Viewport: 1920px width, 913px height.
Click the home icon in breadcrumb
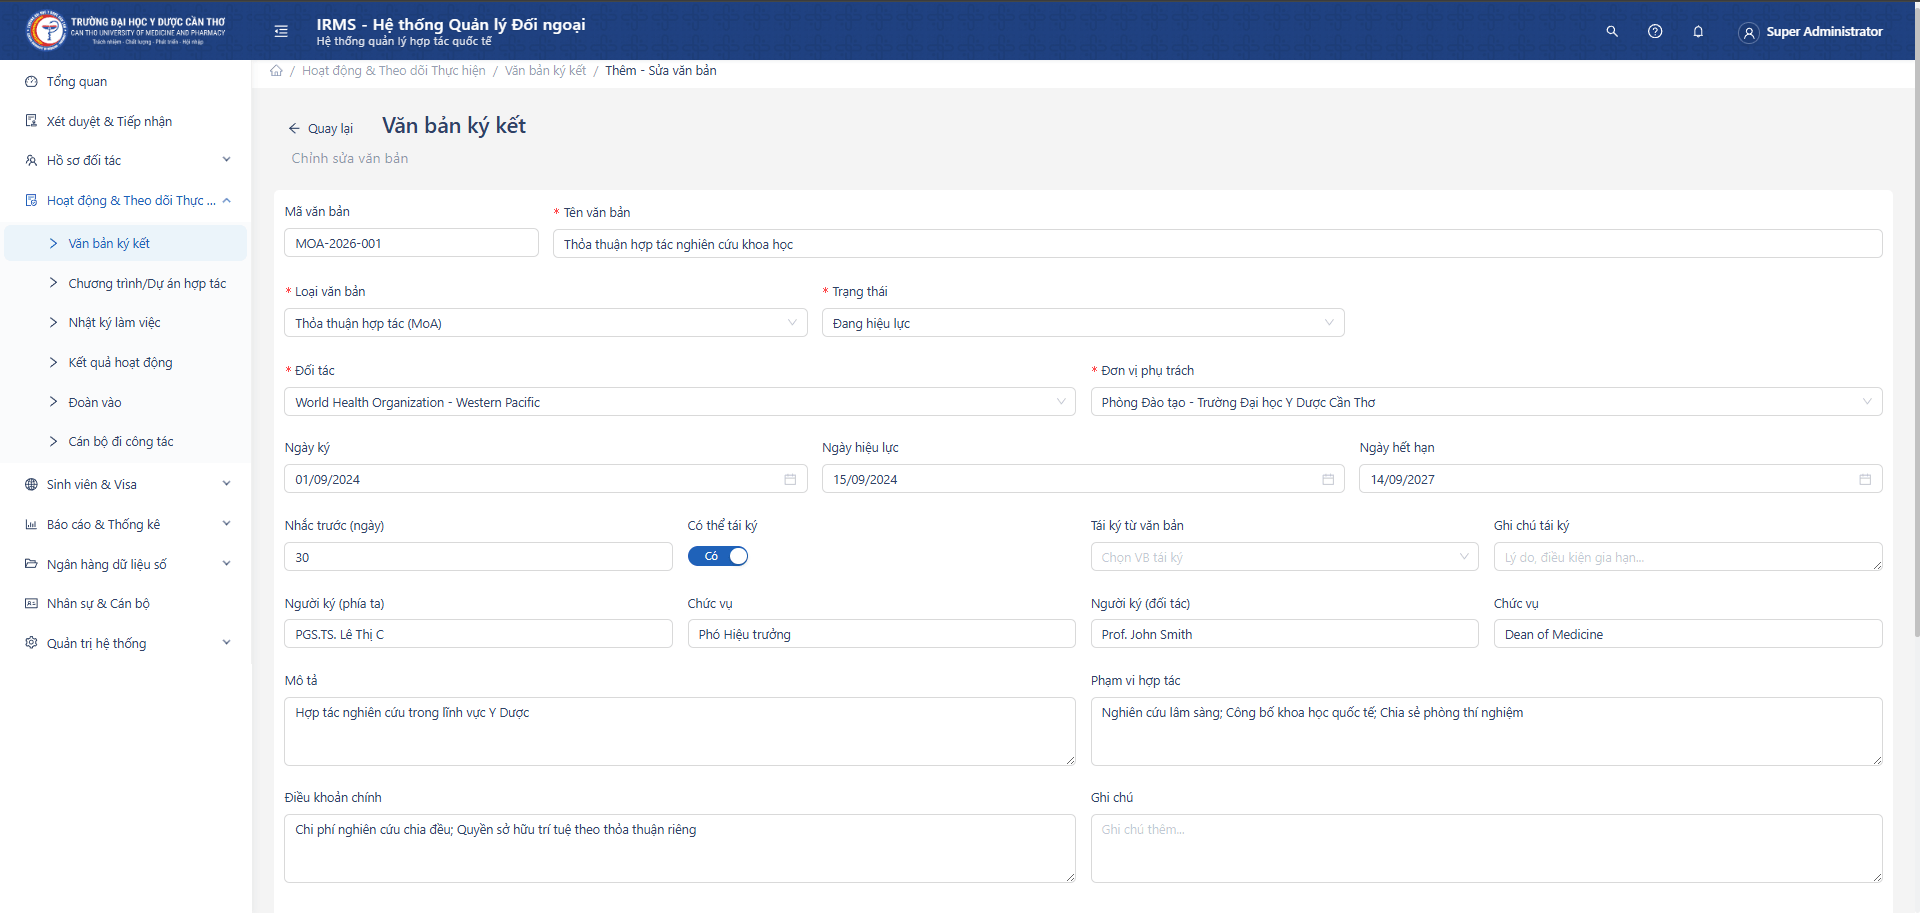[x=276, y=71]
